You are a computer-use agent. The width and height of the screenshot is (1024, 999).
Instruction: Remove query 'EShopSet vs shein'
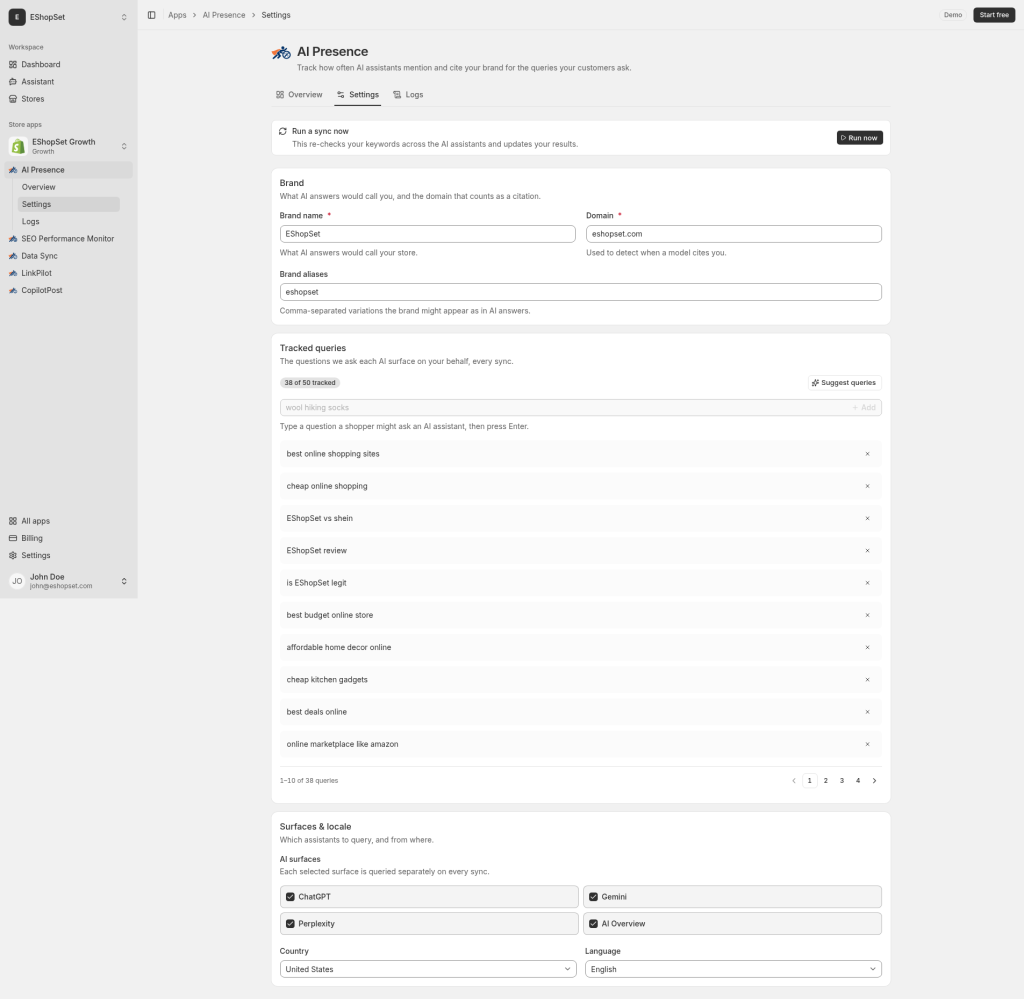point(867,518)
